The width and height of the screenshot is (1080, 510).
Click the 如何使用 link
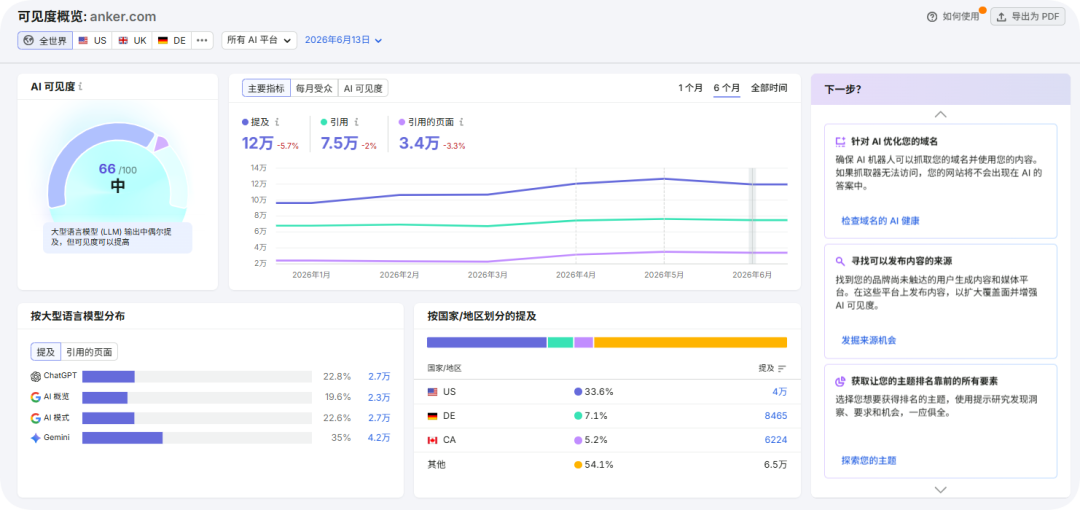coord(960,17)
